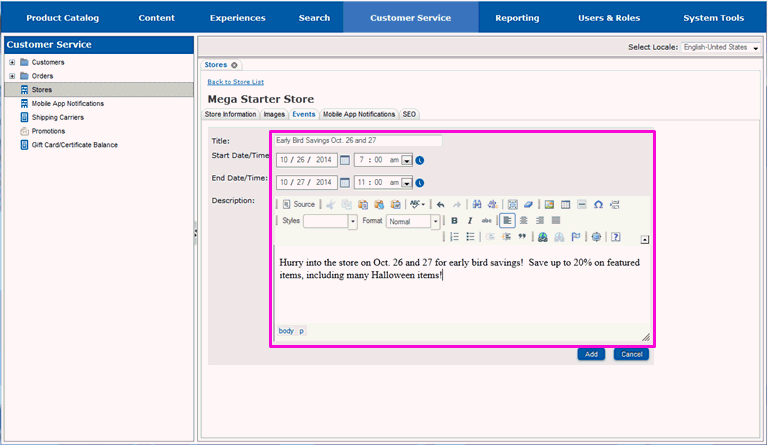
Task: Open the Format Normal dropdown
Action: click(x=412, y=221)
